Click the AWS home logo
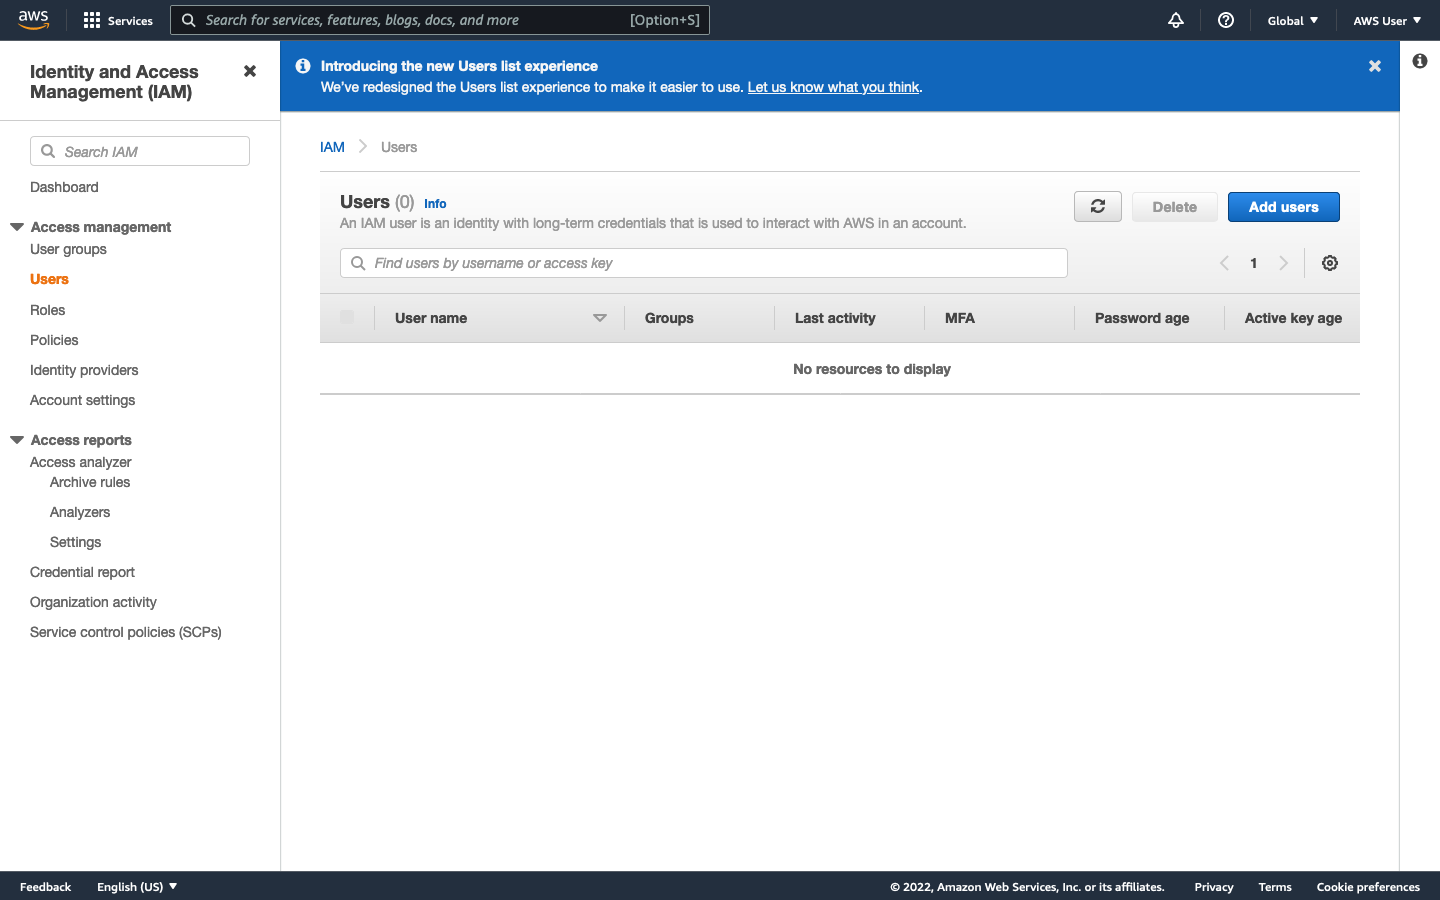This screenshot has height=900, width=1440. click(33, 19)
